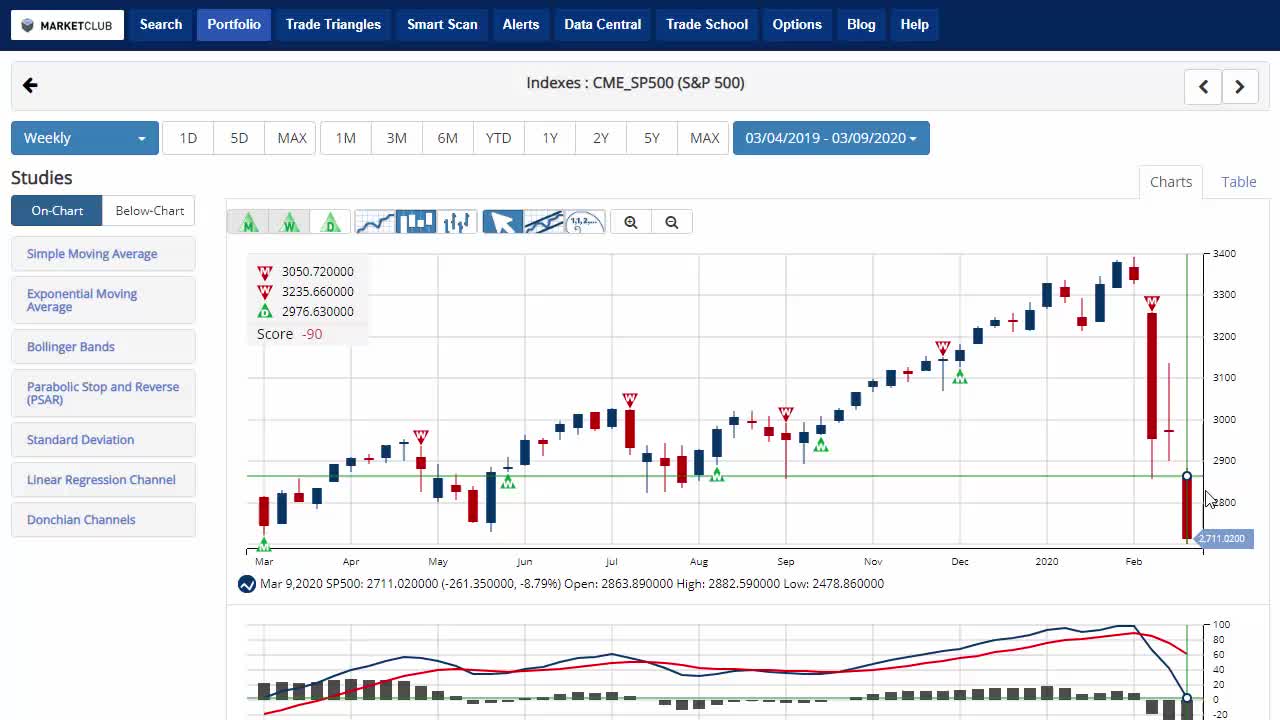The image size is (1280, 720).
Task: Click the MarketClub logo
Action: (68, 25)
